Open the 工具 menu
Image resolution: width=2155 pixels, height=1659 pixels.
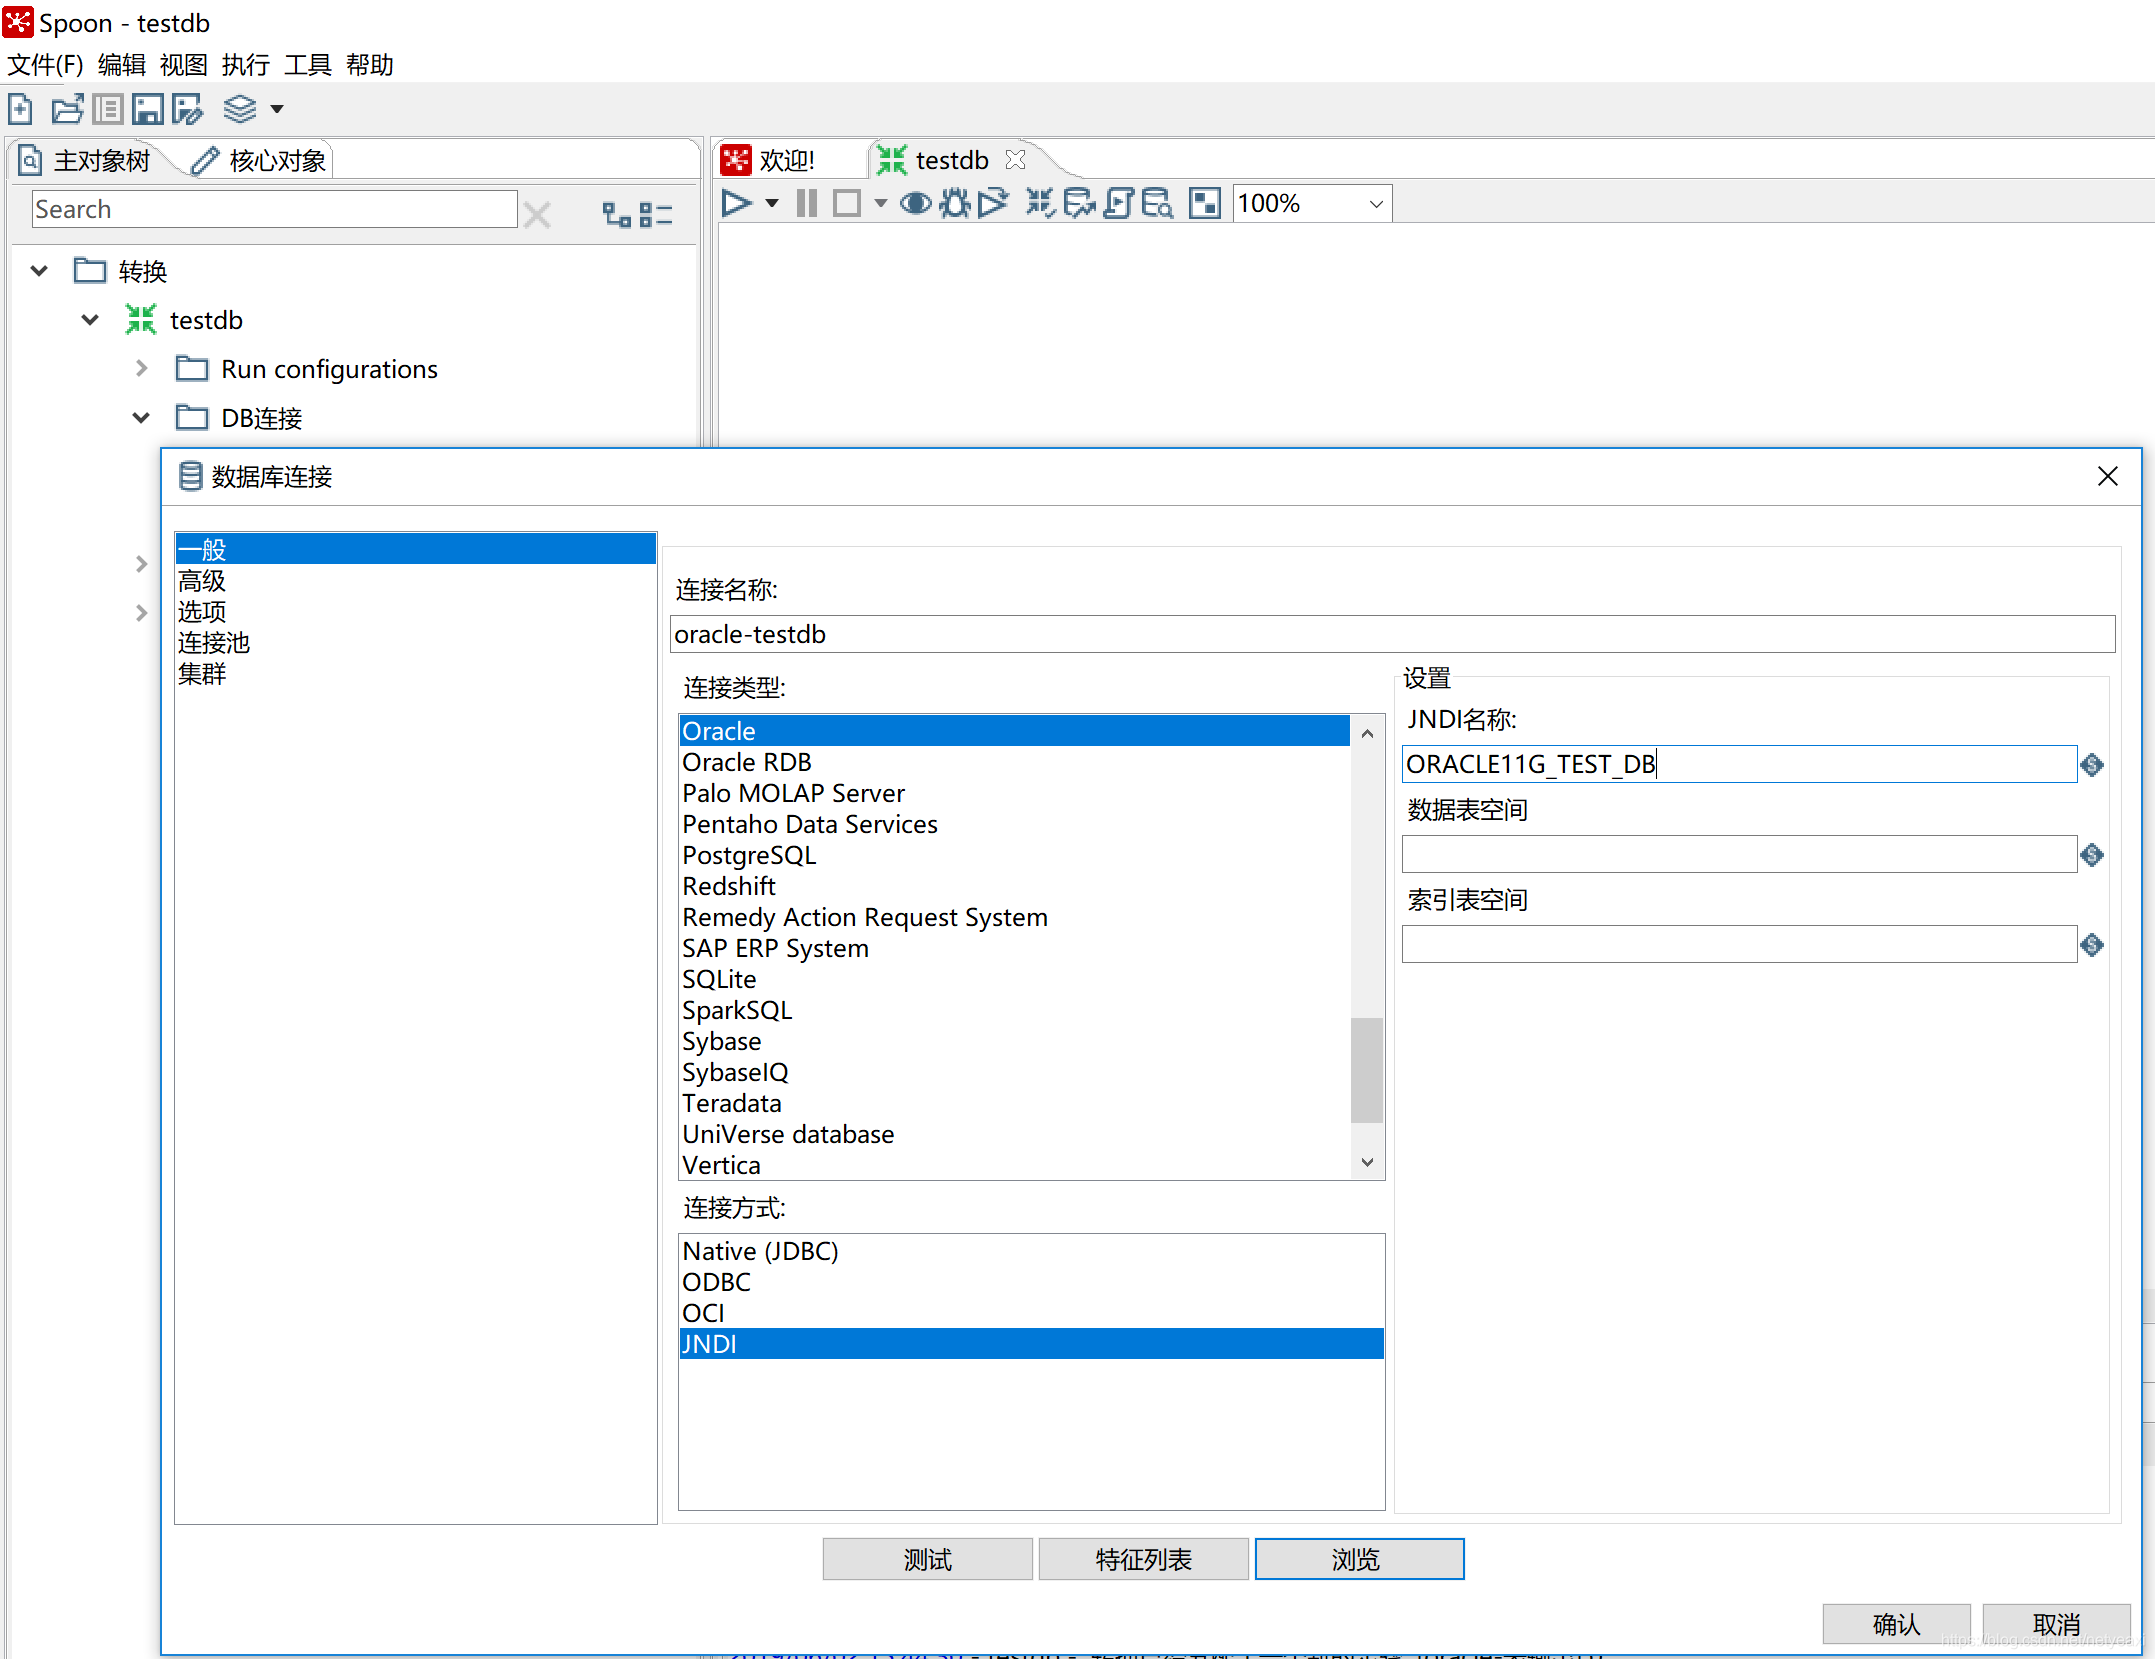pyautogui.click(x=308, y=65)
